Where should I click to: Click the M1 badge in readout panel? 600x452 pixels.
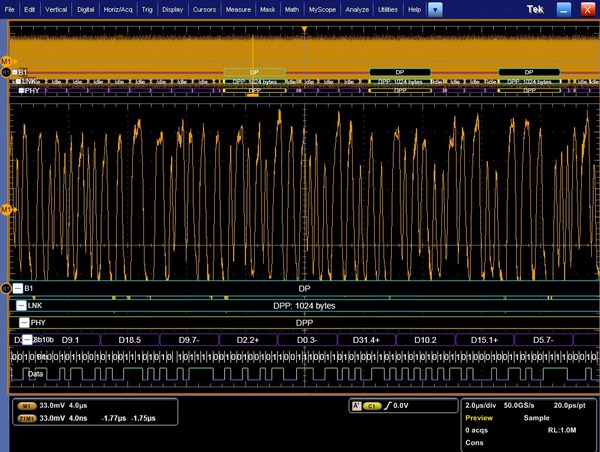(26, 406)
